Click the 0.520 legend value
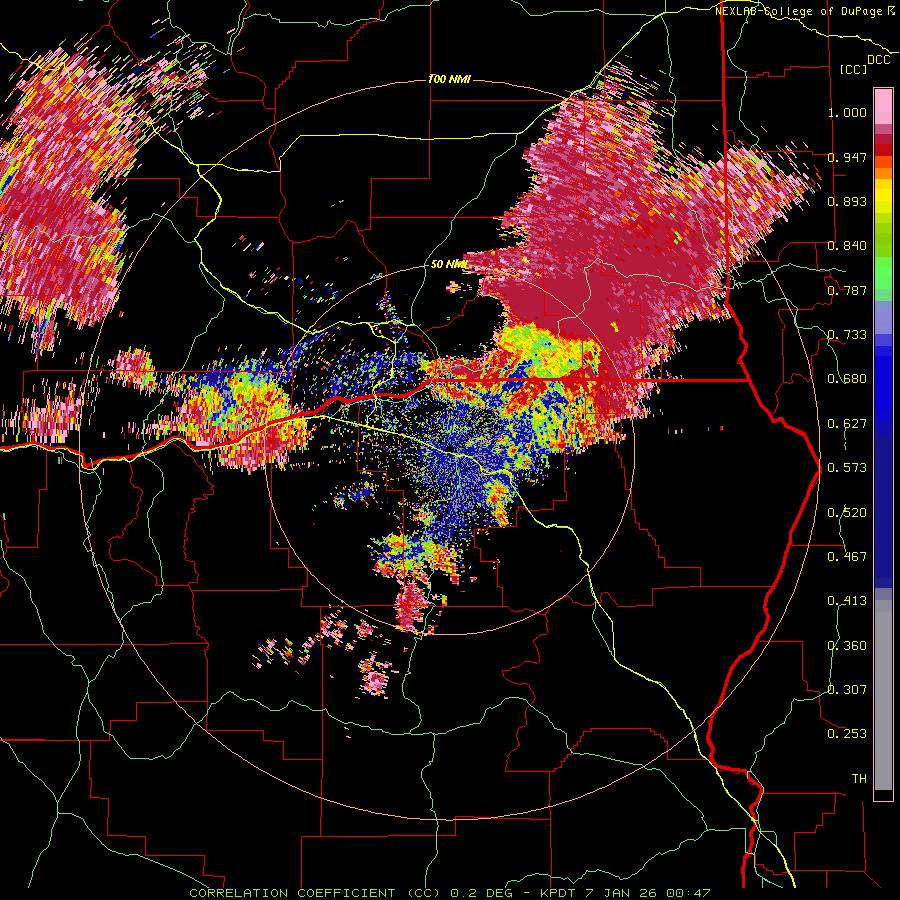The height and width of the screenshot is (900, 900). [847, 513]
